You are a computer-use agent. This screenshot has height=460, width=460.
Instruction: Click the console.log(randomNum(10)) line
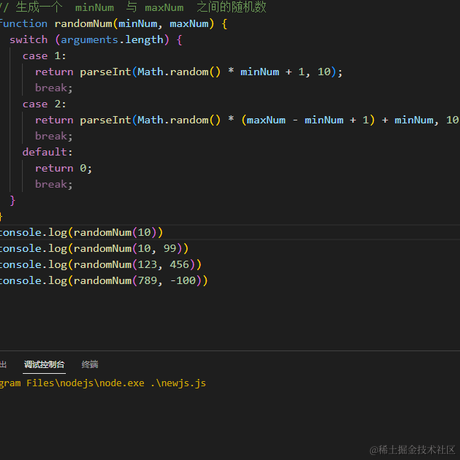tap(81, 232)
